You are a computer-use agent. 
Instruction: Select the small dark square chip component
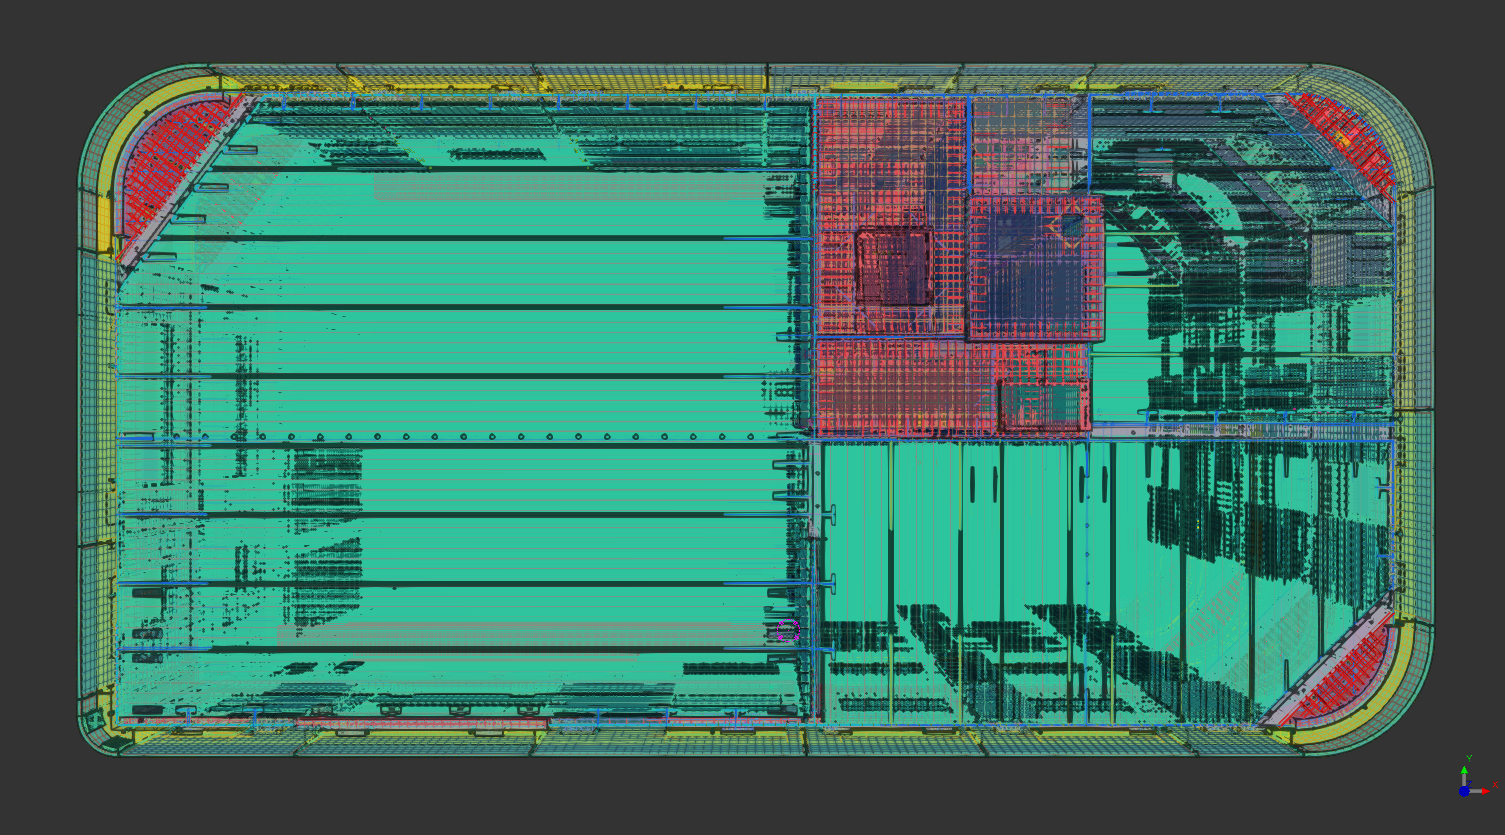click(894, 266)
